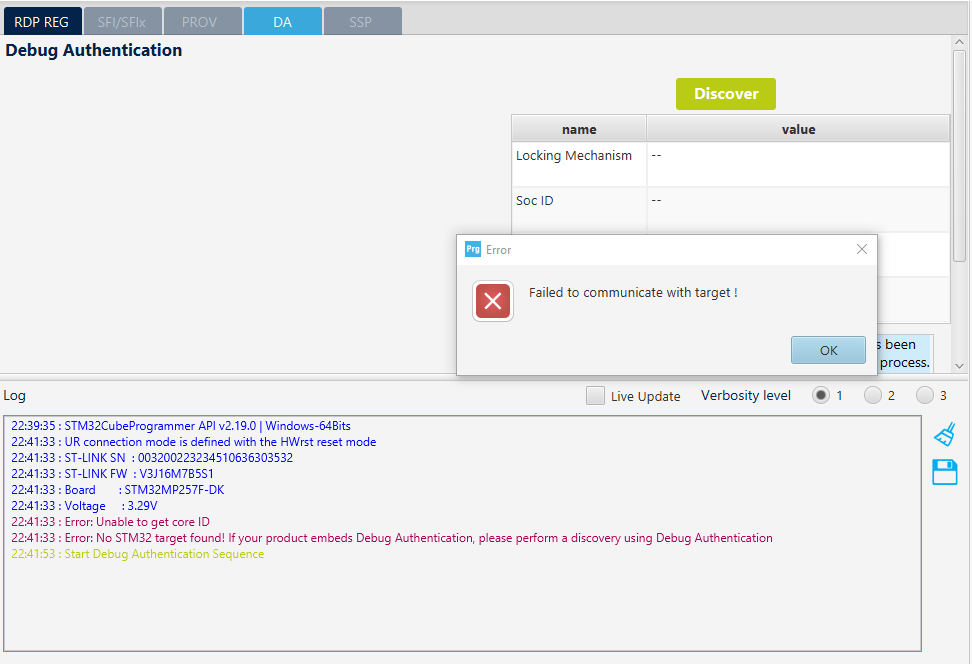Dismiss the error dialog with OK
The height and width of the screenshot is (664, 972).
828,349
